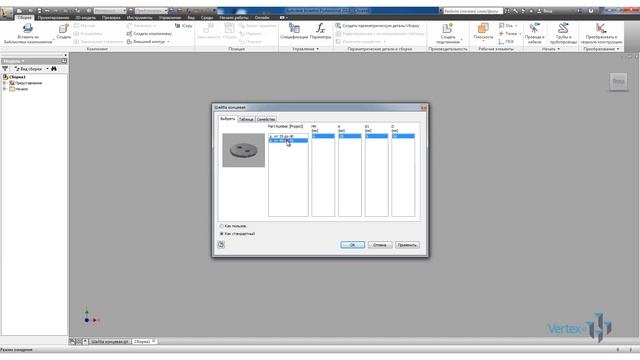Click the help search input field
Screen dimensions: 640x360
[473, 11]
